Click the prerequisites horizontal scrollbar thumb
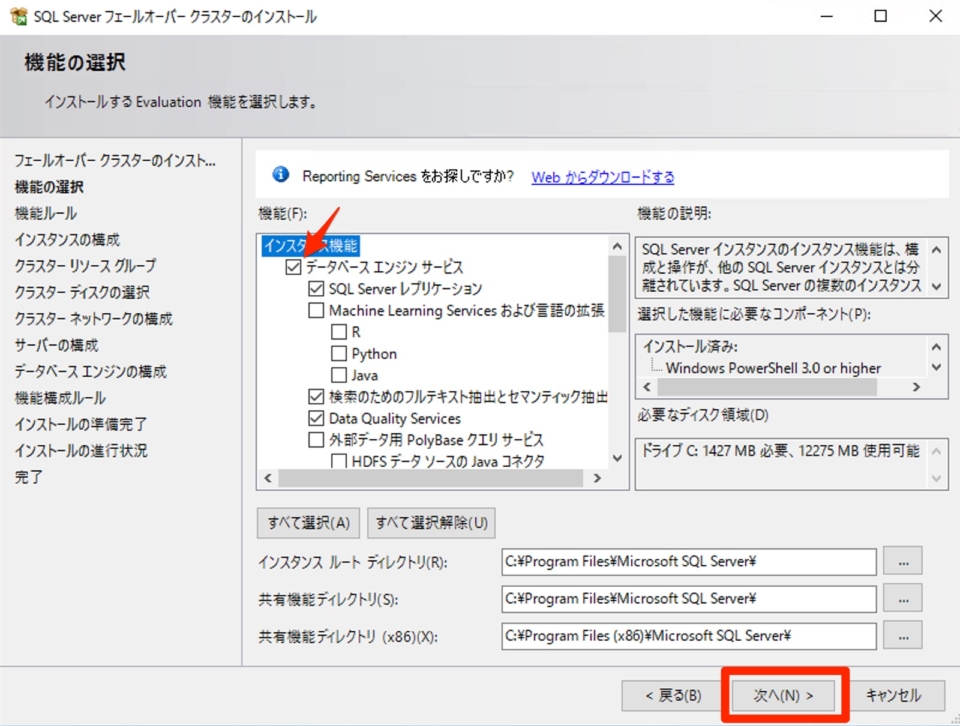This screenshot has height=726, width=960. click(x=767, y=387)
